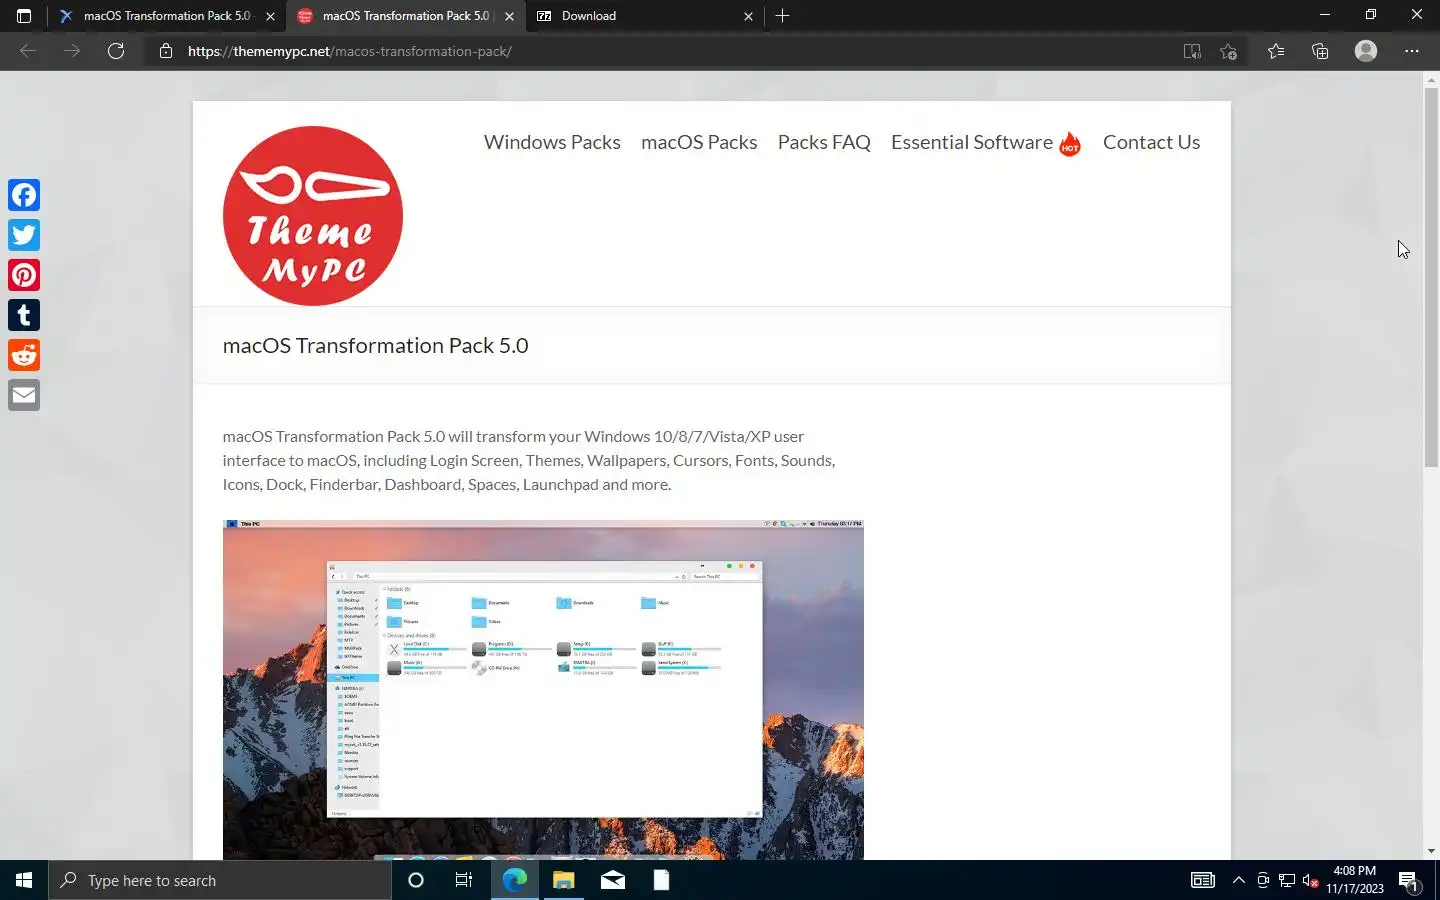The image size is (1440, 900).
Task: Open Task View on taskbar
Action: click(464, 880)
